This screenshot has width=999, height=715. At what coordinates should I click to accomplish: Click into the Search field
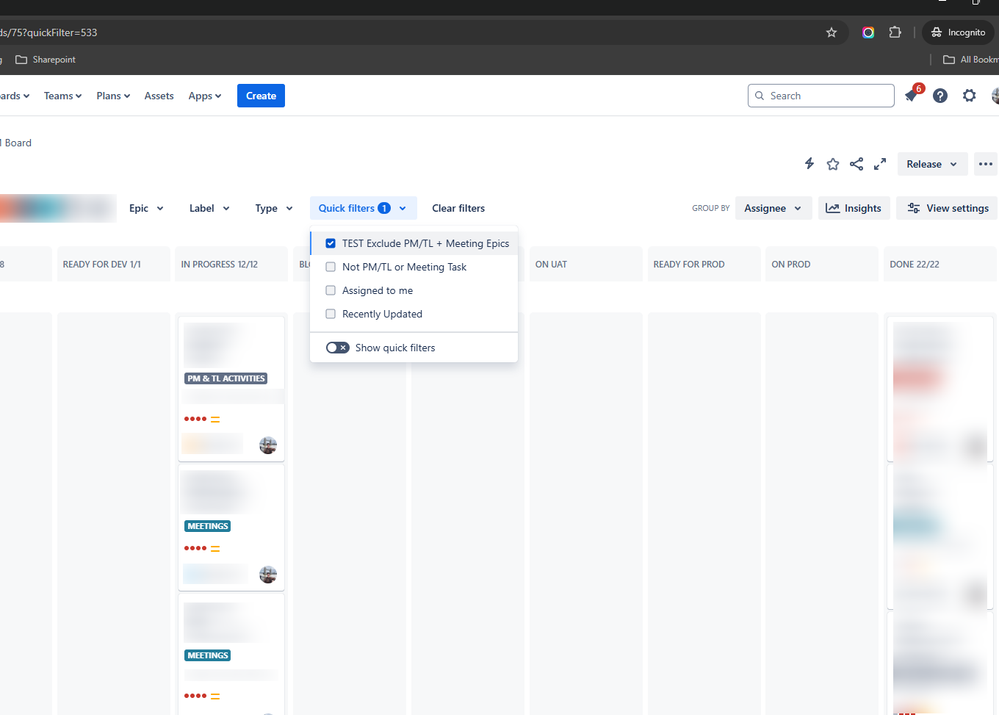[x=821, y=96]
